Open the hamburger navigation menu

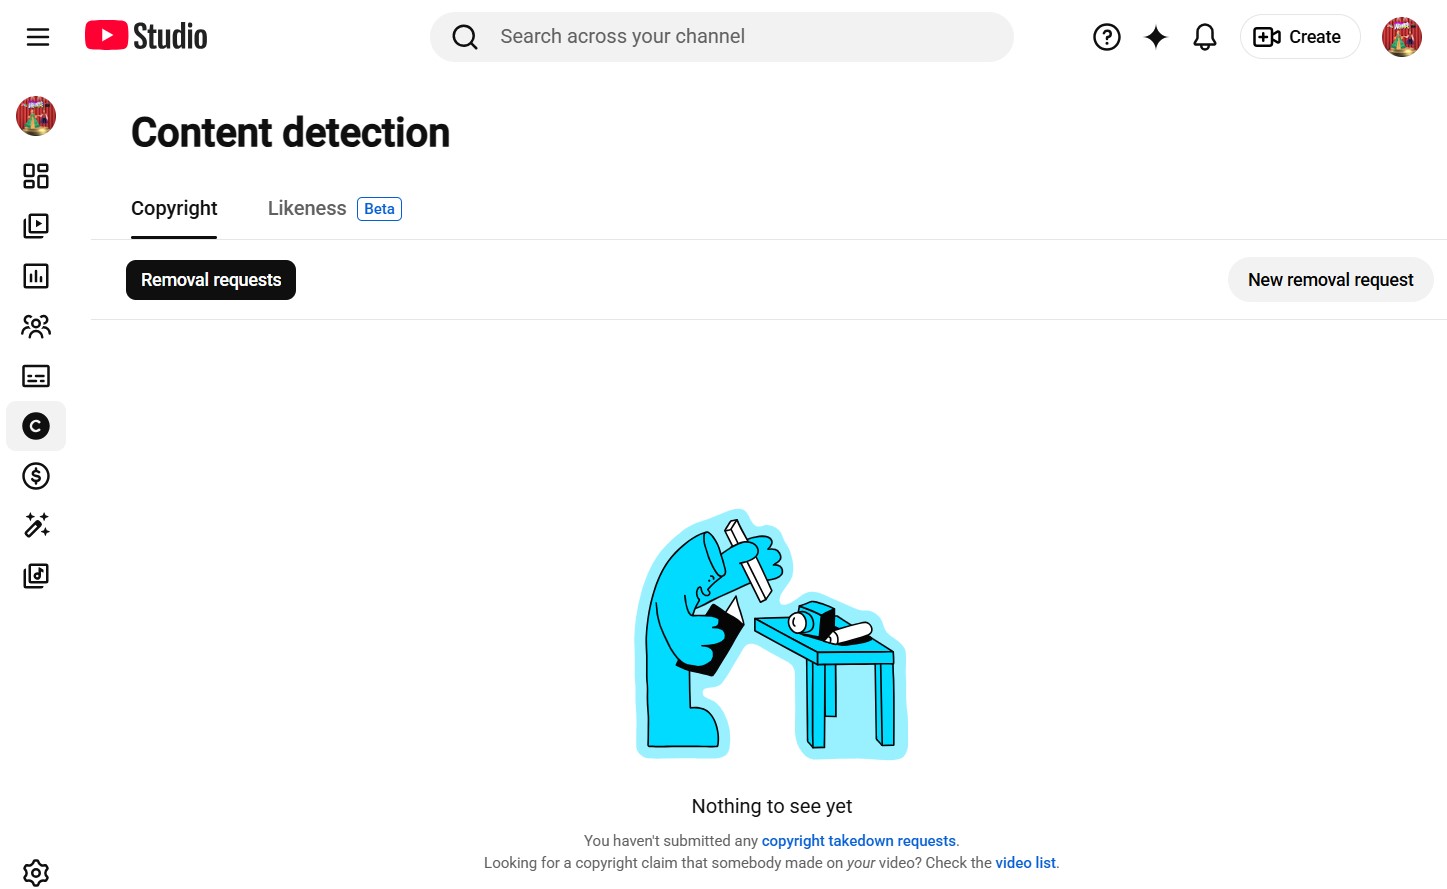[38, 37]
